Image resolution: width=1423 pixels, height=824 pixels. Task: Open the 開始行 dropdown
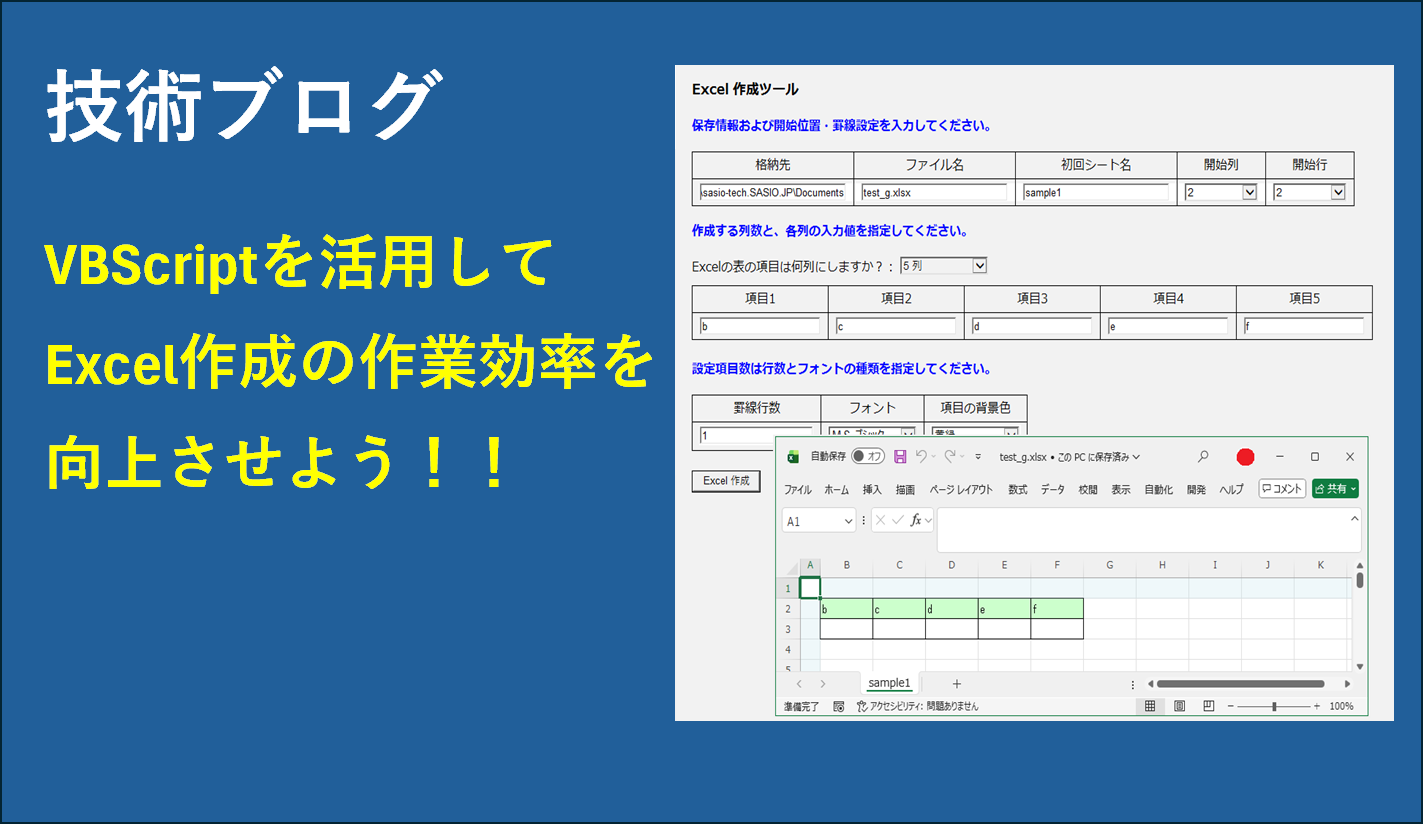point(1337,192)
